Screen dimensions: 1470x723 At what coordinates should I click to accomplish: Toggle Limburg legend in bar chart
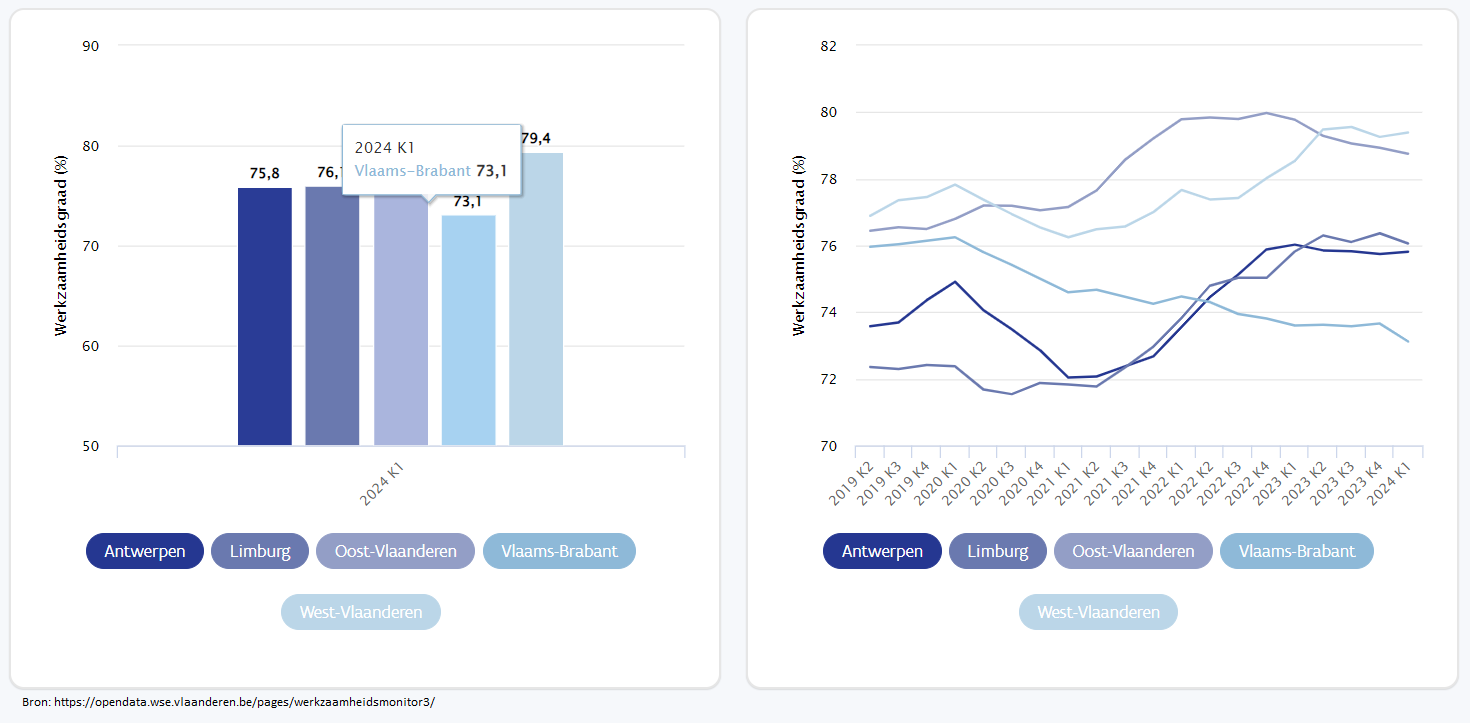pos(260,551)
